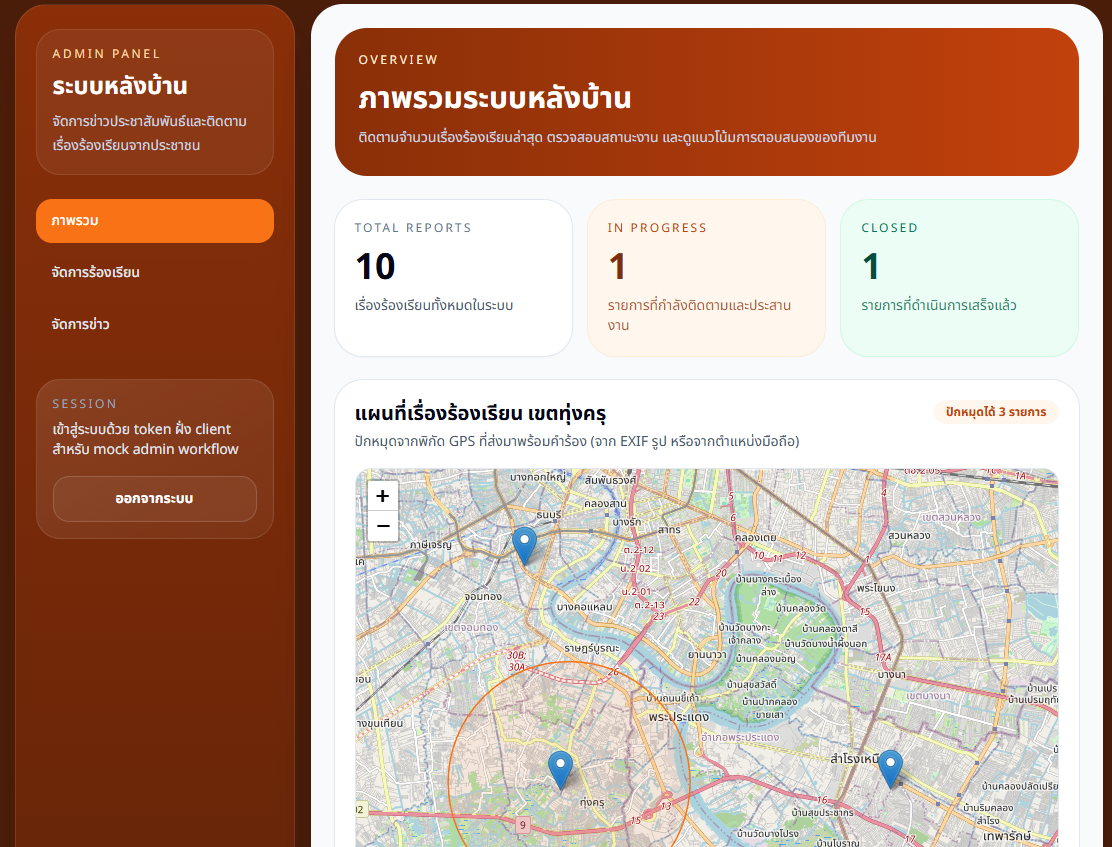Click the route 9 highway shield on map
The image size is (1112, 847).
point(523,824)
